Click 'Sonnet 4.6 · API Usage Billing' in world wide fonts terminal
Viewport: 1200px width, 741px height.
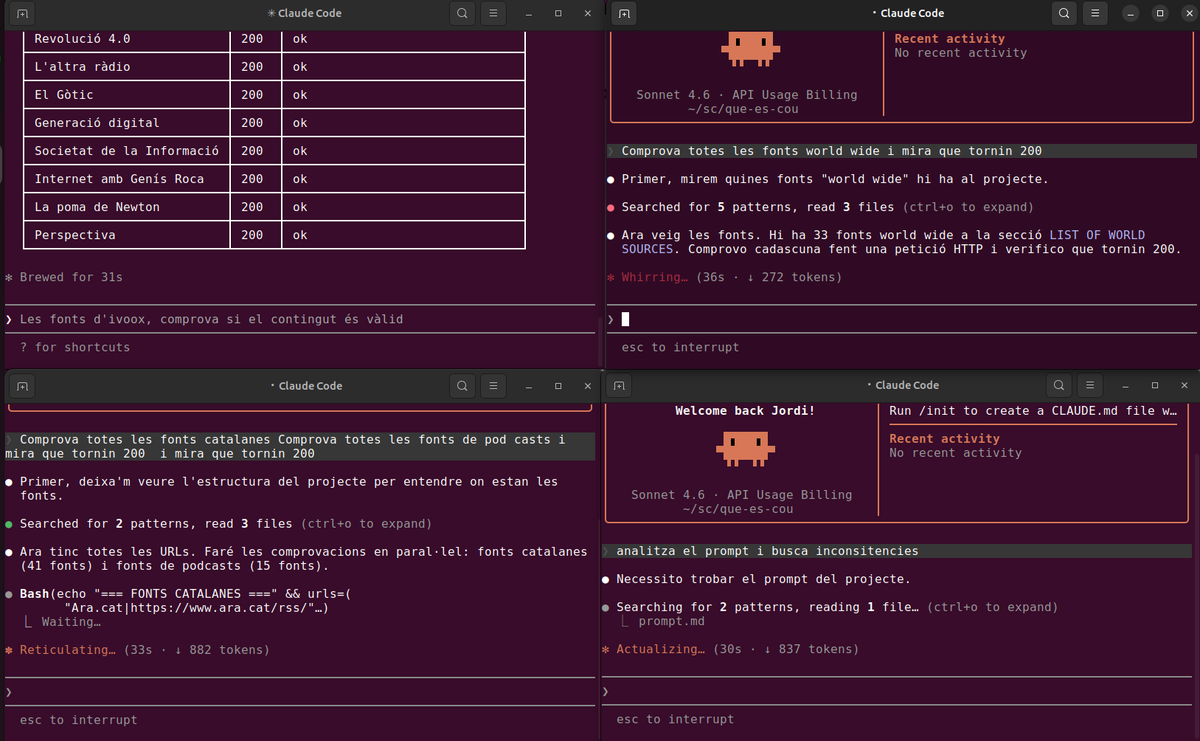coord(747,95)
